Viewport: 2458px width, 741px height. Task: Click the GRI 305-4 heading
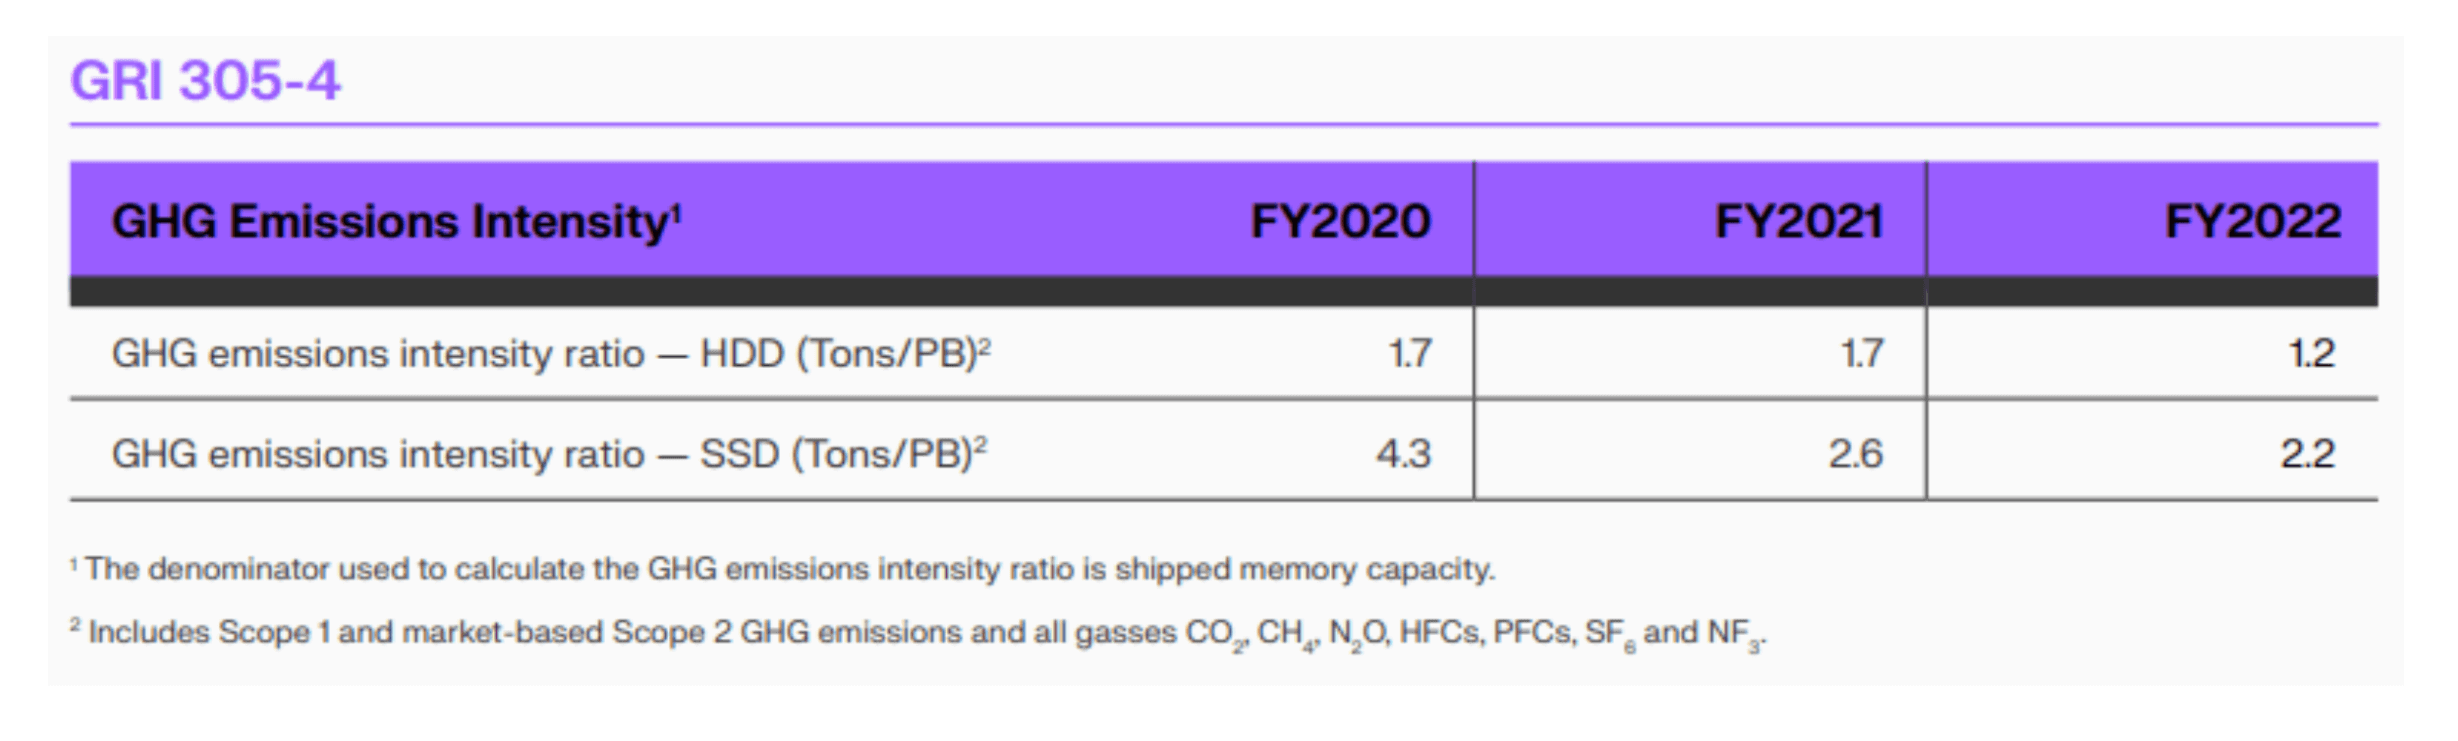(x=205, y=80)
